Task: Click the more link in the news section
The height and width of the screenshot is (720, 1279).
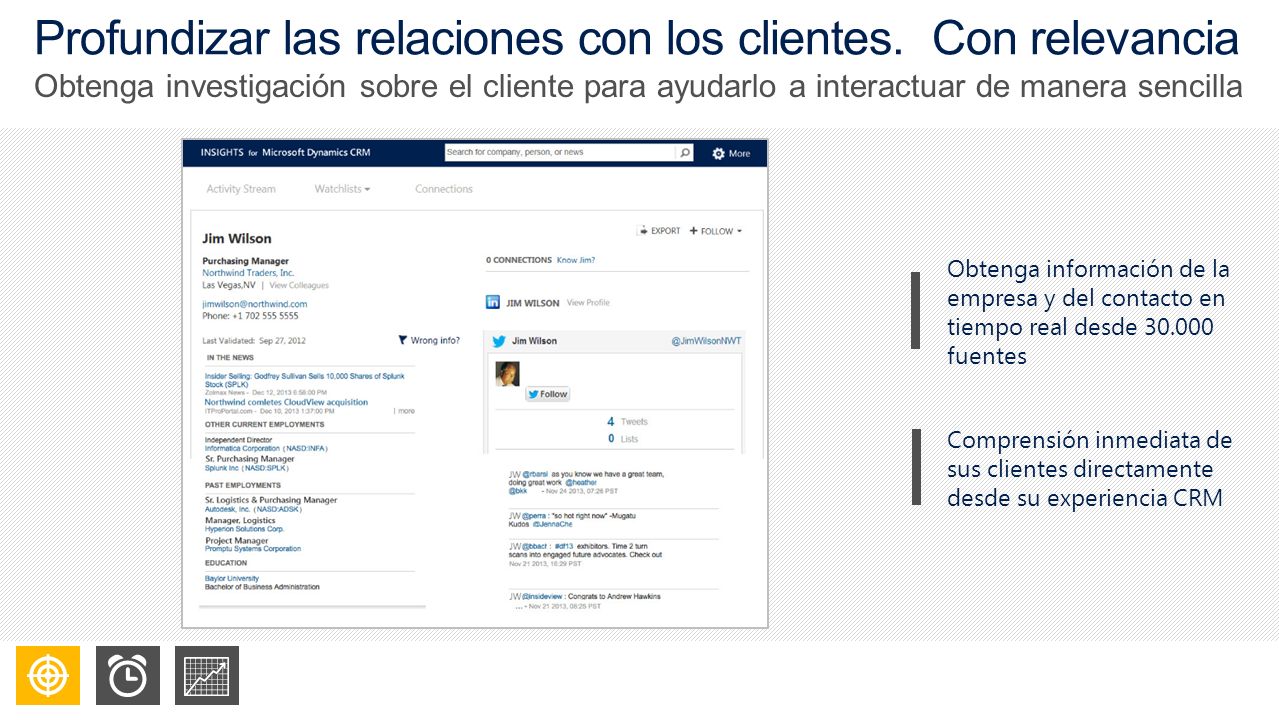Action: (x=406, y=411)
